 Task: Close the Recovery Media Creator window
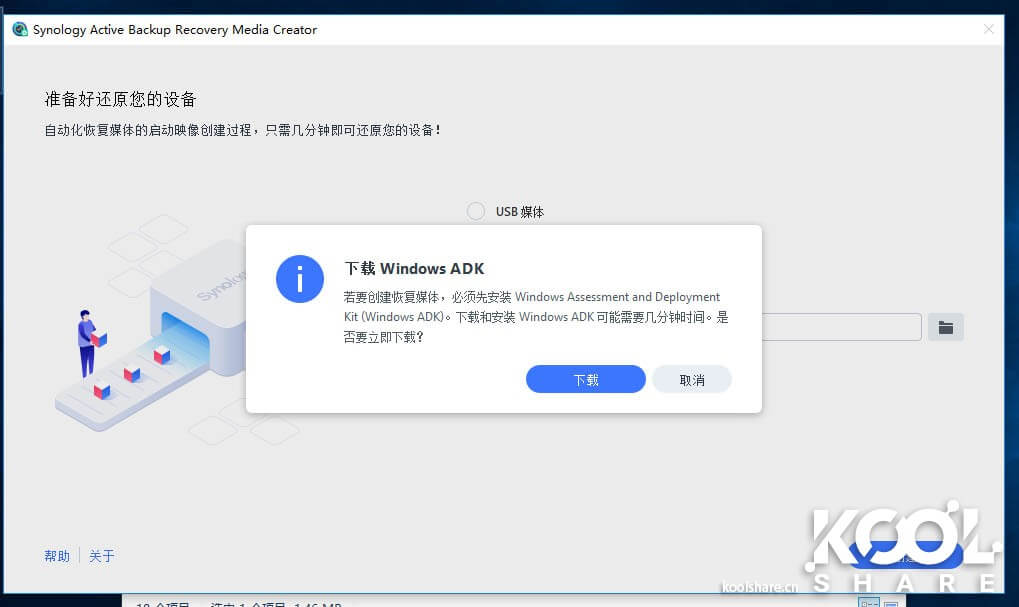(988, 30)
